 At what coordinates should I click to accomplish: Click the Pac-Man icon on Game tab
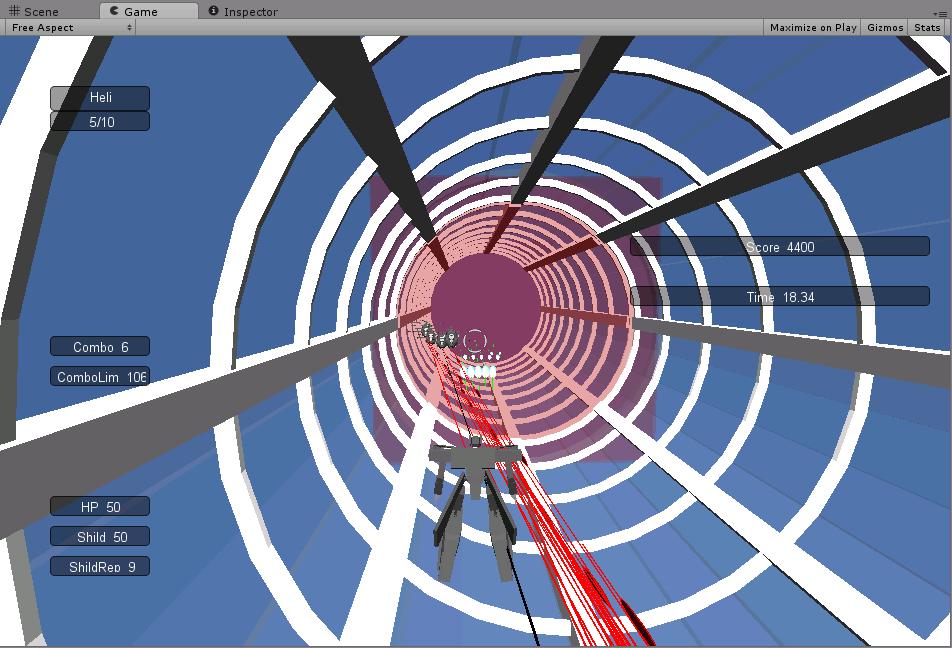click(x=114, y=11)
